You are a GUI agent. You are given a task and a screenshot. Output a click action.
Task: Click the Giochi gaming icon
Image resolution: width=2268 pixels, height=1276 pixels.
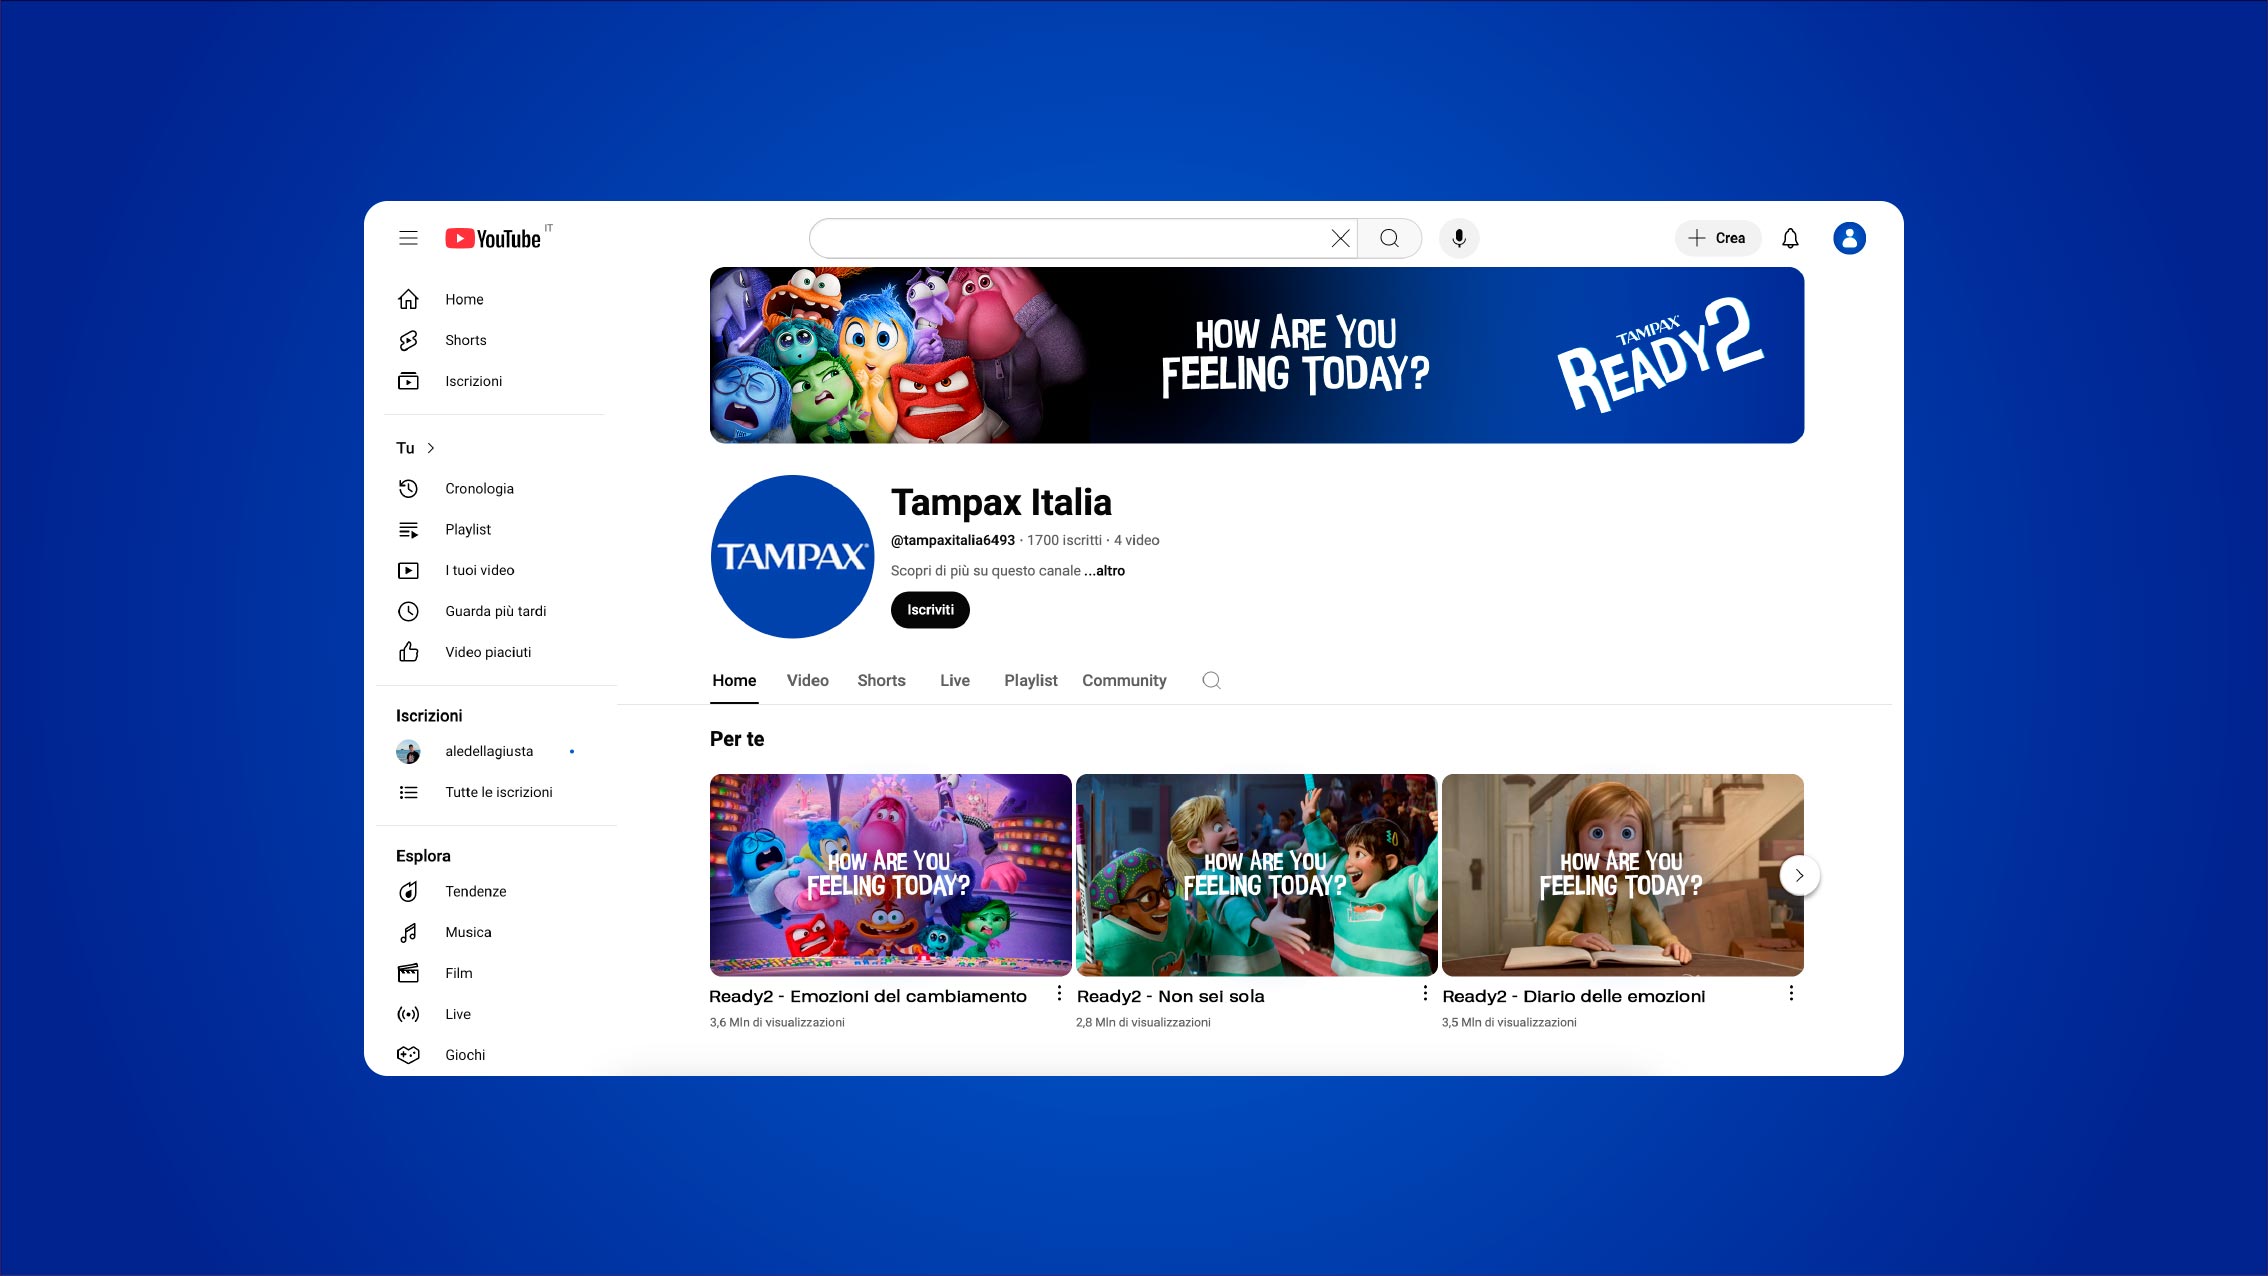(408, 1055)
